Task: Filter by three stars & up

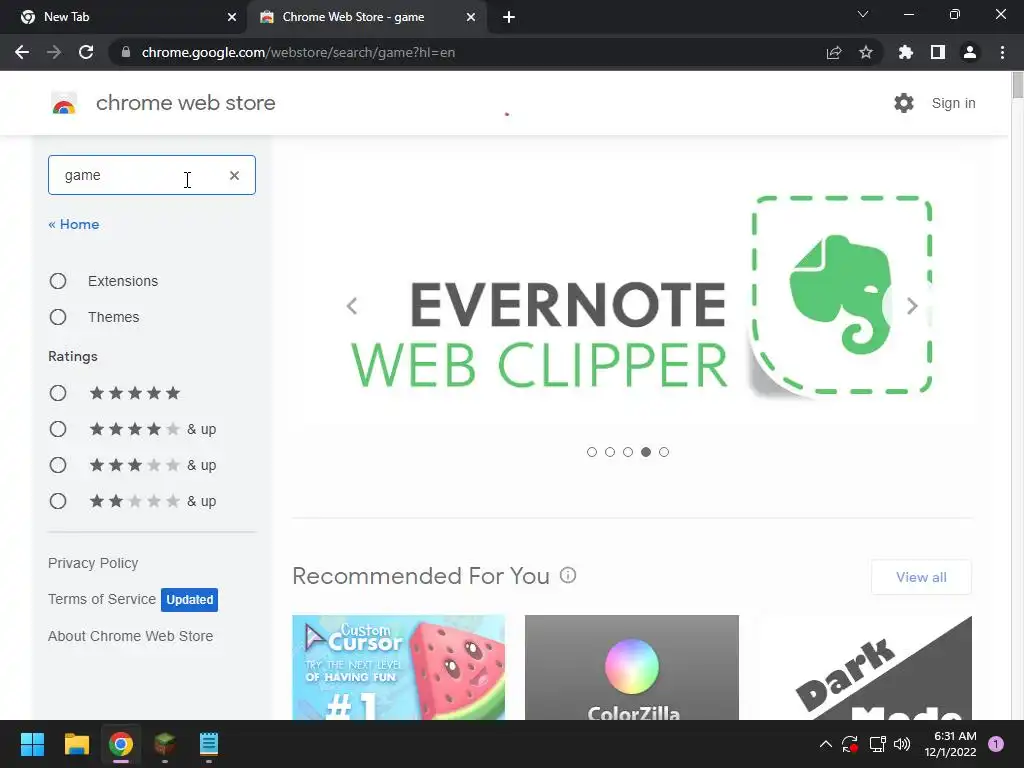Action: pyautogui.click(x=58, y=464)
